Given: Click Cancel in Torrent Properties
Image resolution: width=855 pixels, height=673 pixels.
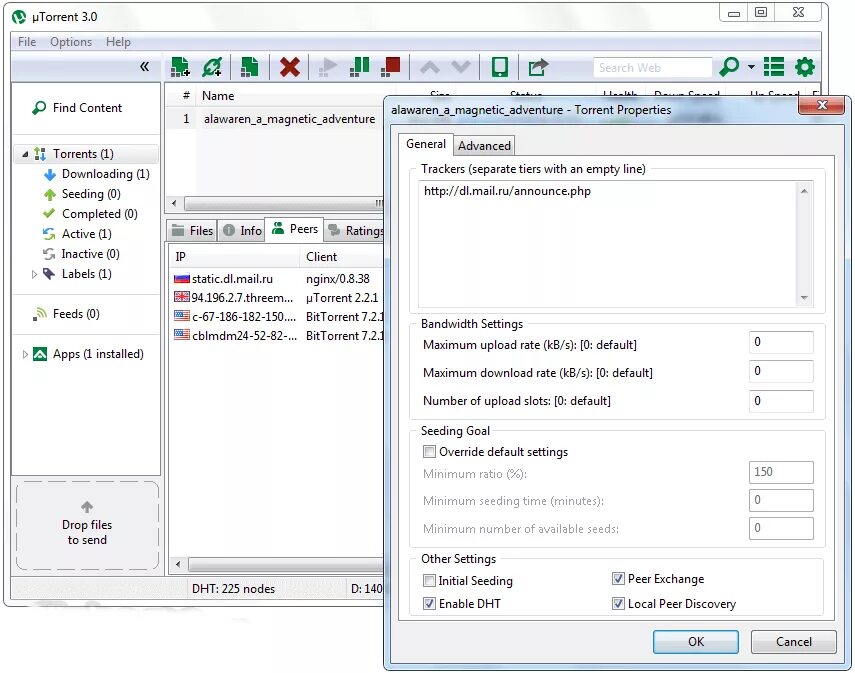Looking at the screenshot, I should tap(793, 642).
